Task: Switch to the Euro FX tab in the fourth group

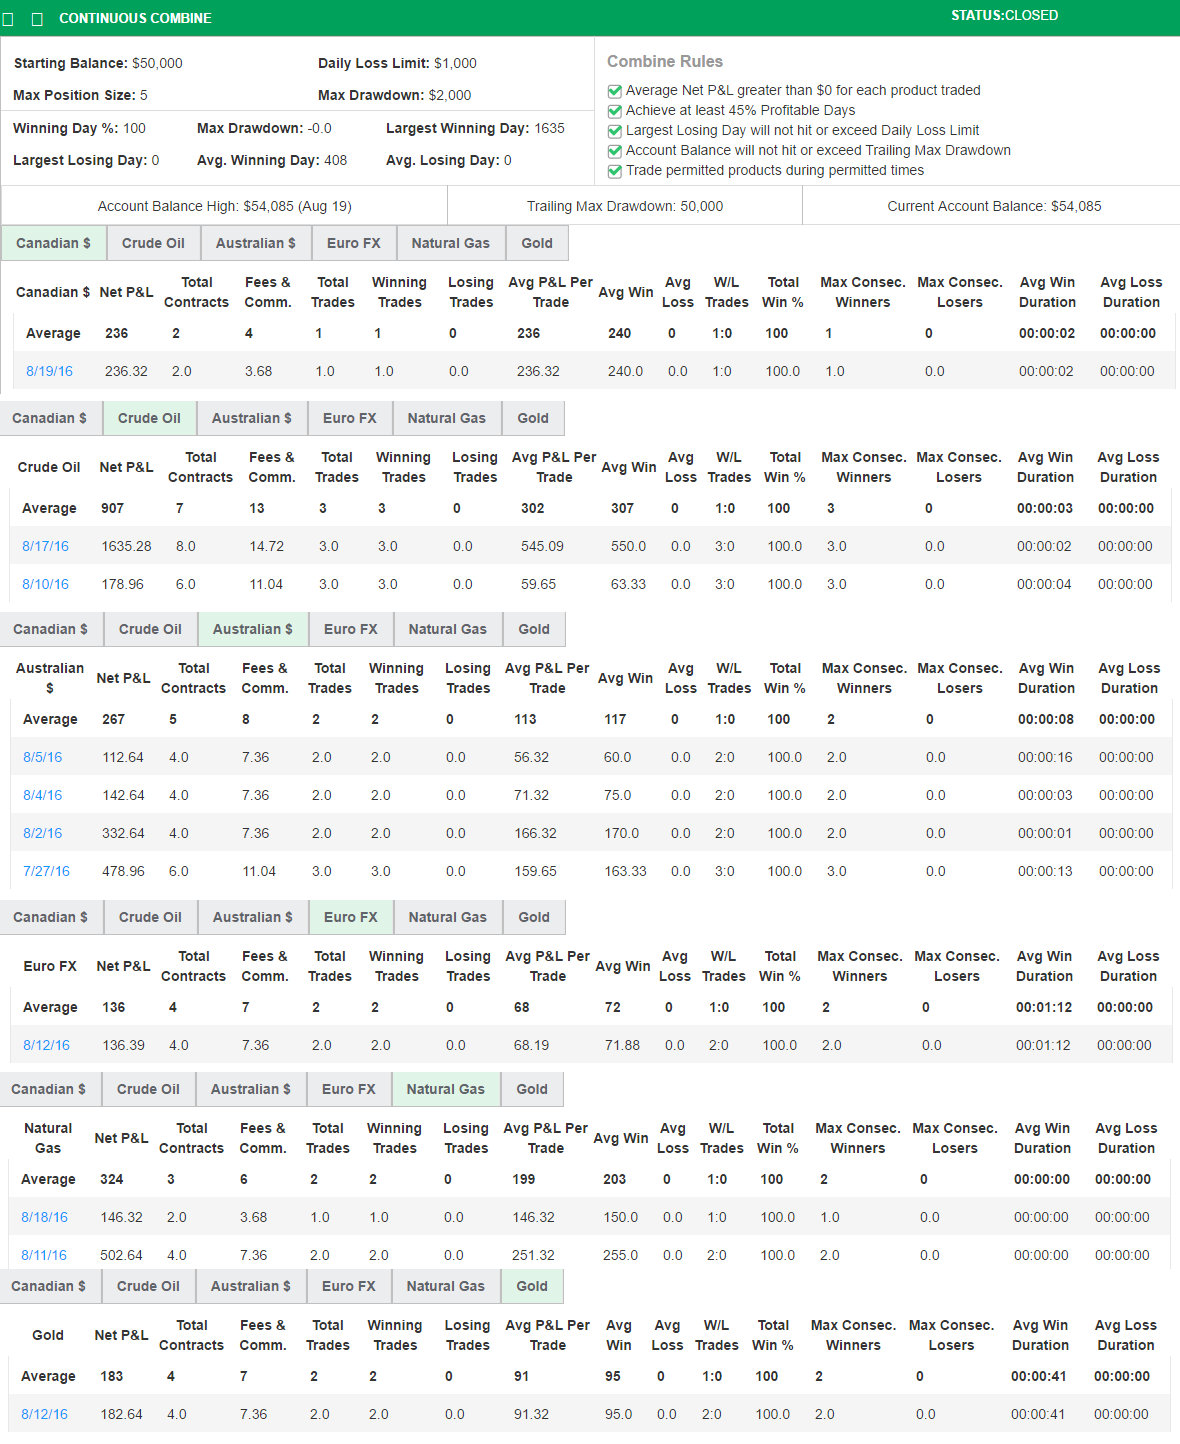Action: click(x=350, y=916)
